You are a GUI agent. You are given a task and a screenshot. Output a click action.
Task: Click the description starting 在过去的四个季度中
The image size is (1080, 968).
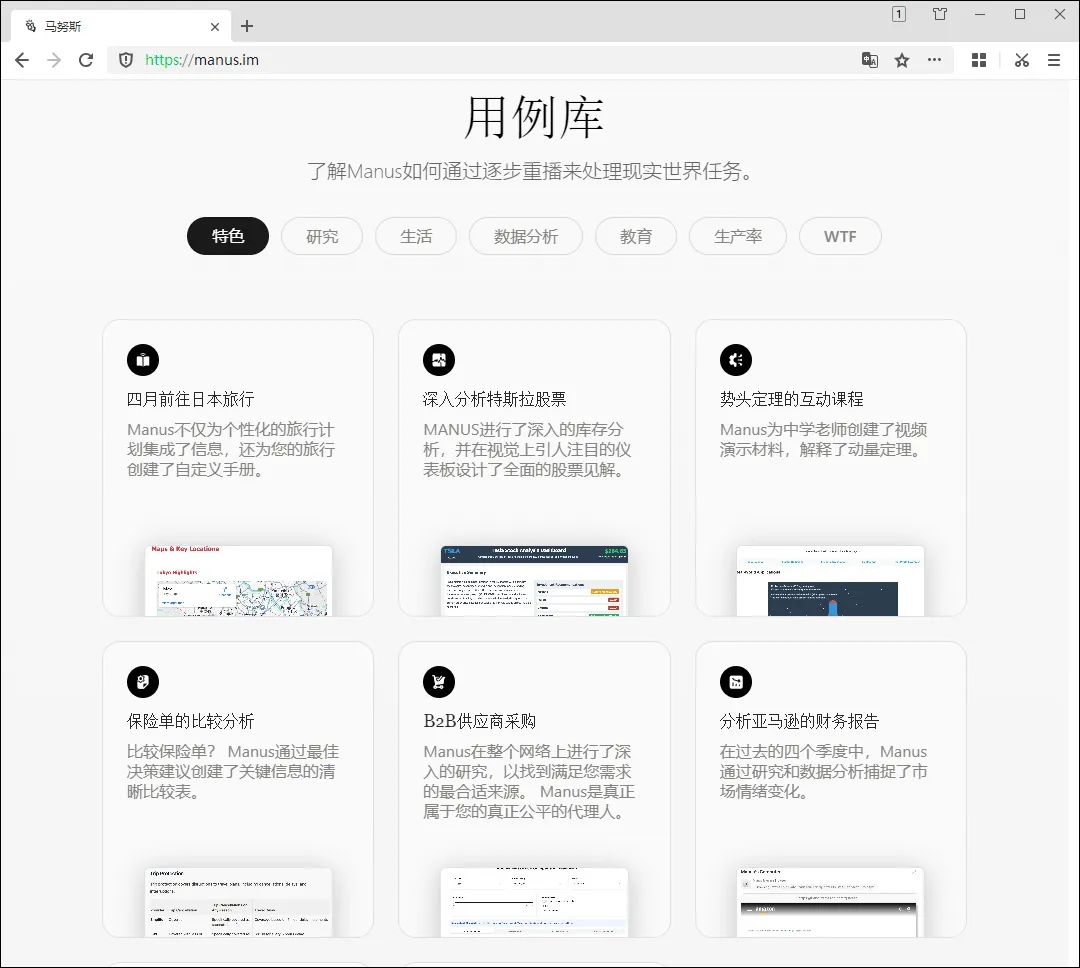(x=824, y=772)
